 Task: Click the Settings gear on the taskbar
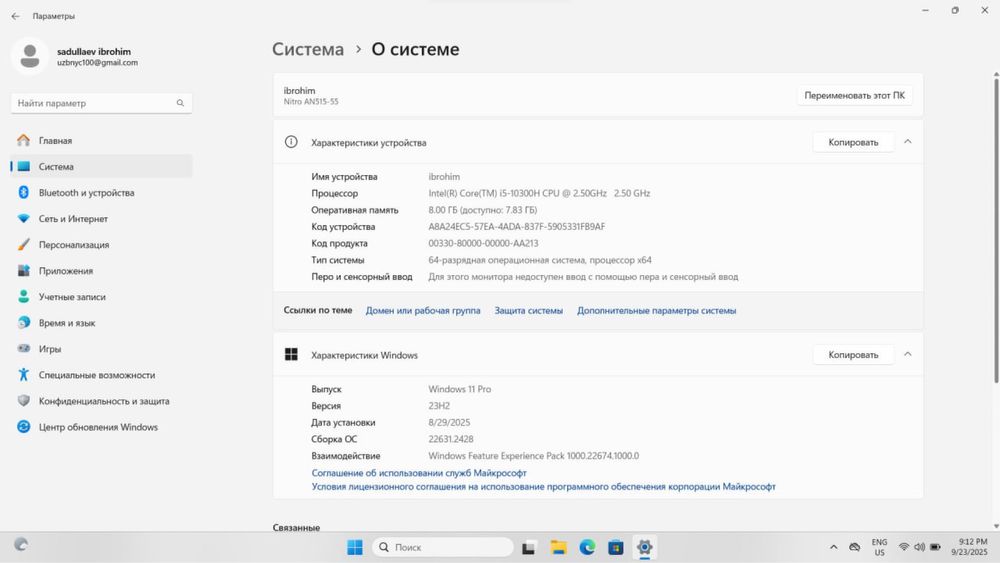click(x=644, y=547)
